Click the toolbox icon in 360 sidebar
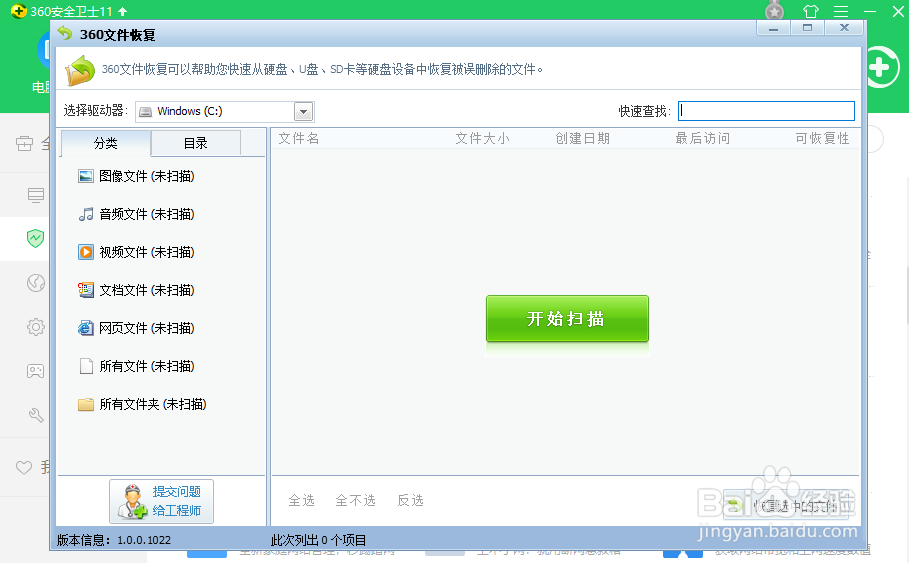This screenshot has height=563, width=909. 24,143
